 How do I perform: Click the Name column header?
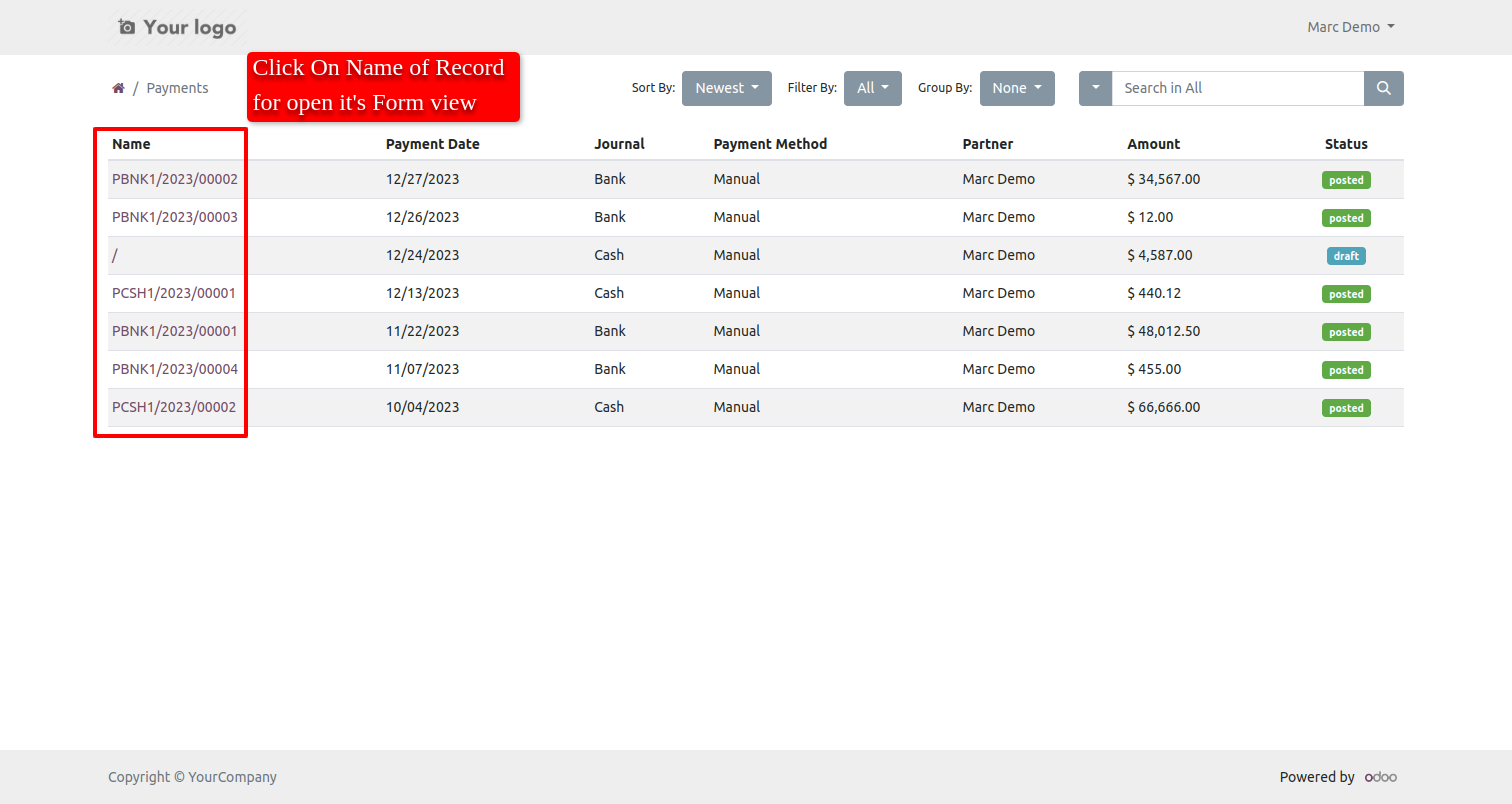[131, 144]
